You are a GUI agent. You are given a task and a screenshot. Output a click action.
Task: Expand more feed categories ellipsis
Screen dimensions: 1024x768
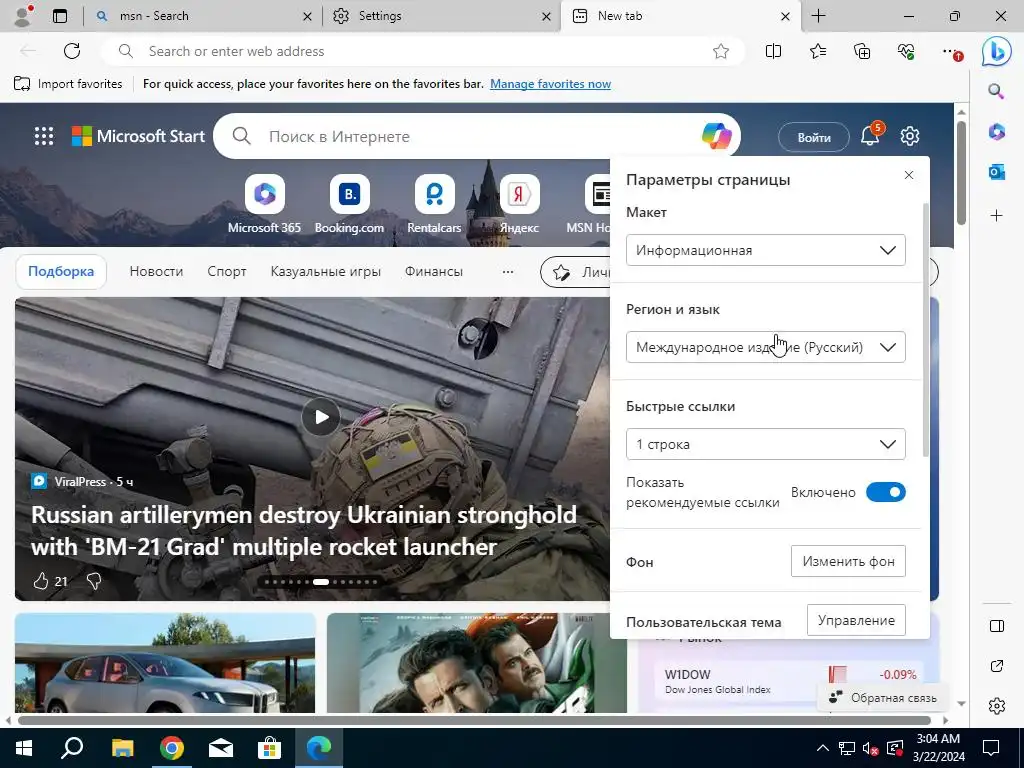(x=507, y=272)
